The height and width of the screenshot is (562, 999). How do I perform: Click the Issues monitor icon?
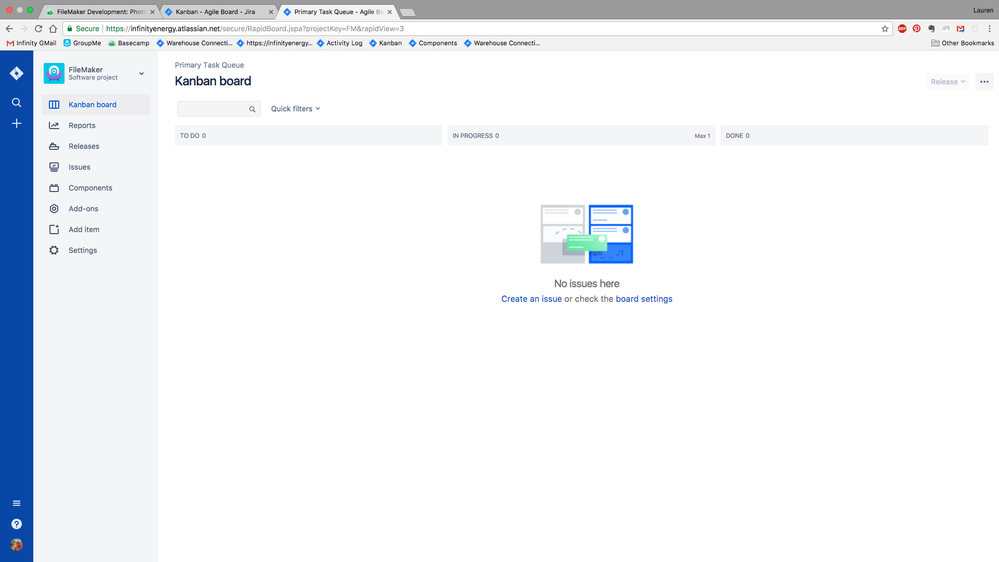click(x=54, y=167)
